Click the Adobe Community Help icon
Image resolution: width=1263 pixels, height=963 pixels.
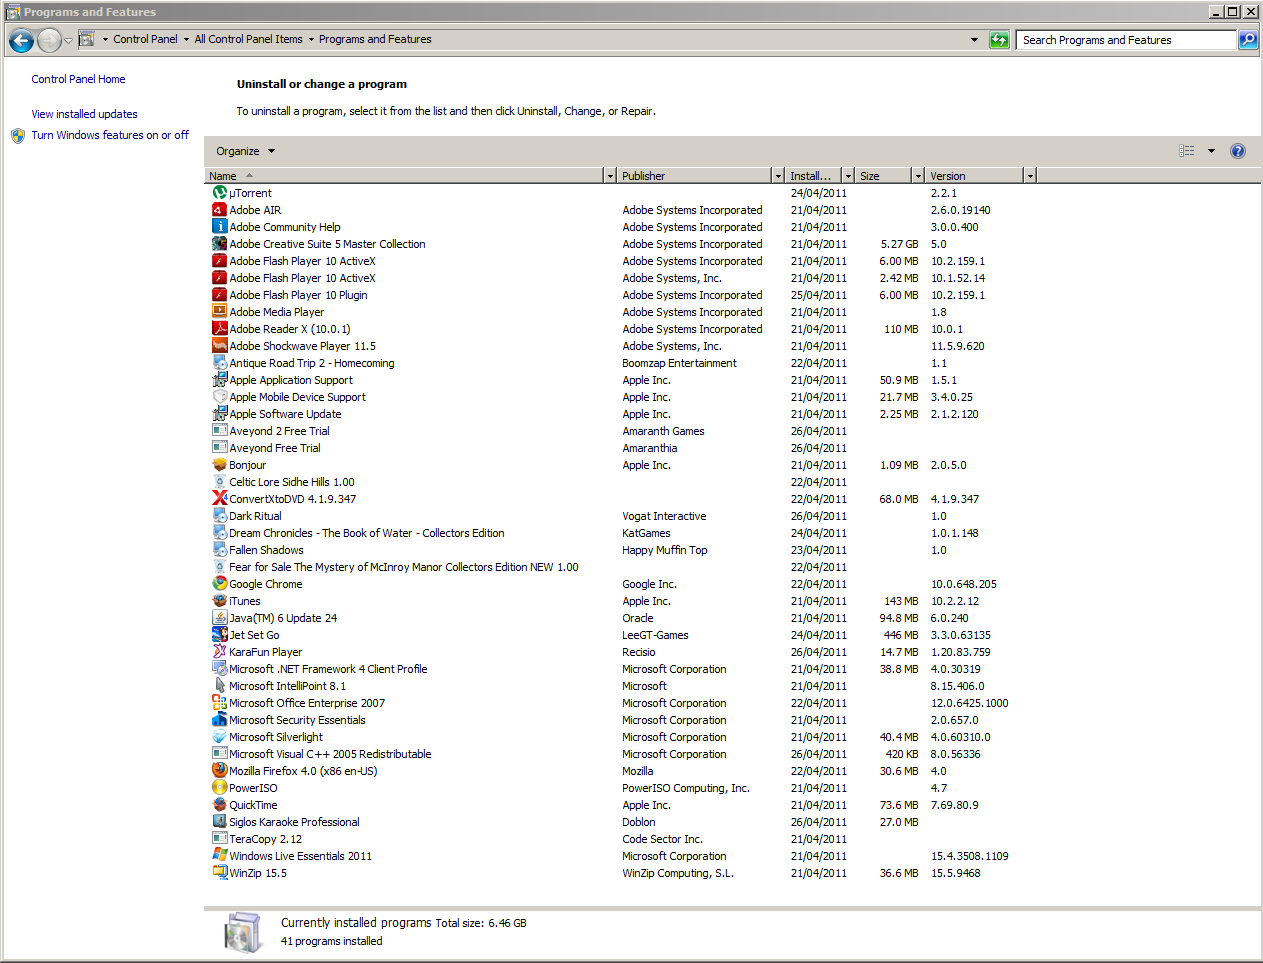point(220,227)
